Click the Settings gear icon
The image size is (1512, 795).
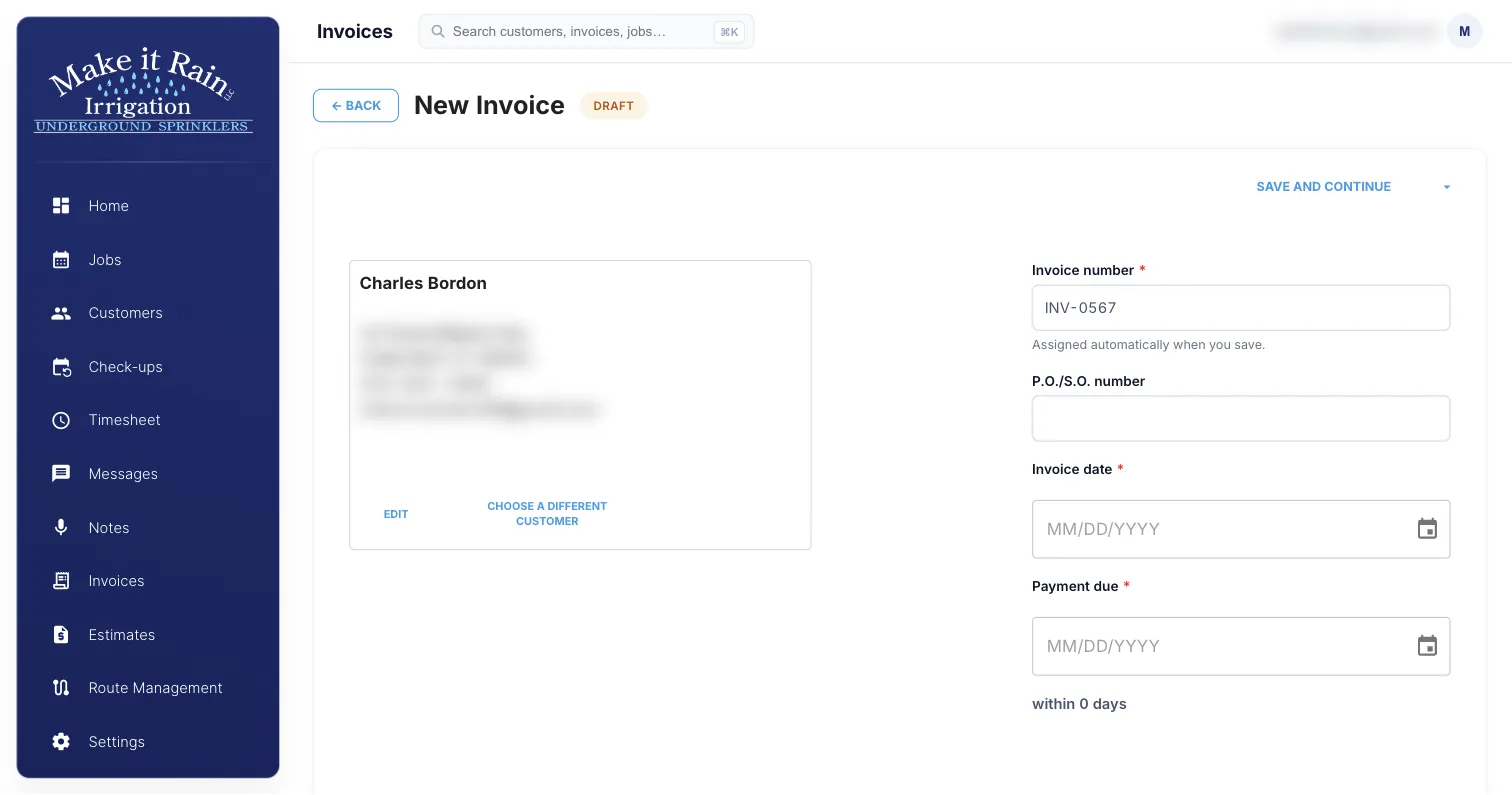[61, 742]
